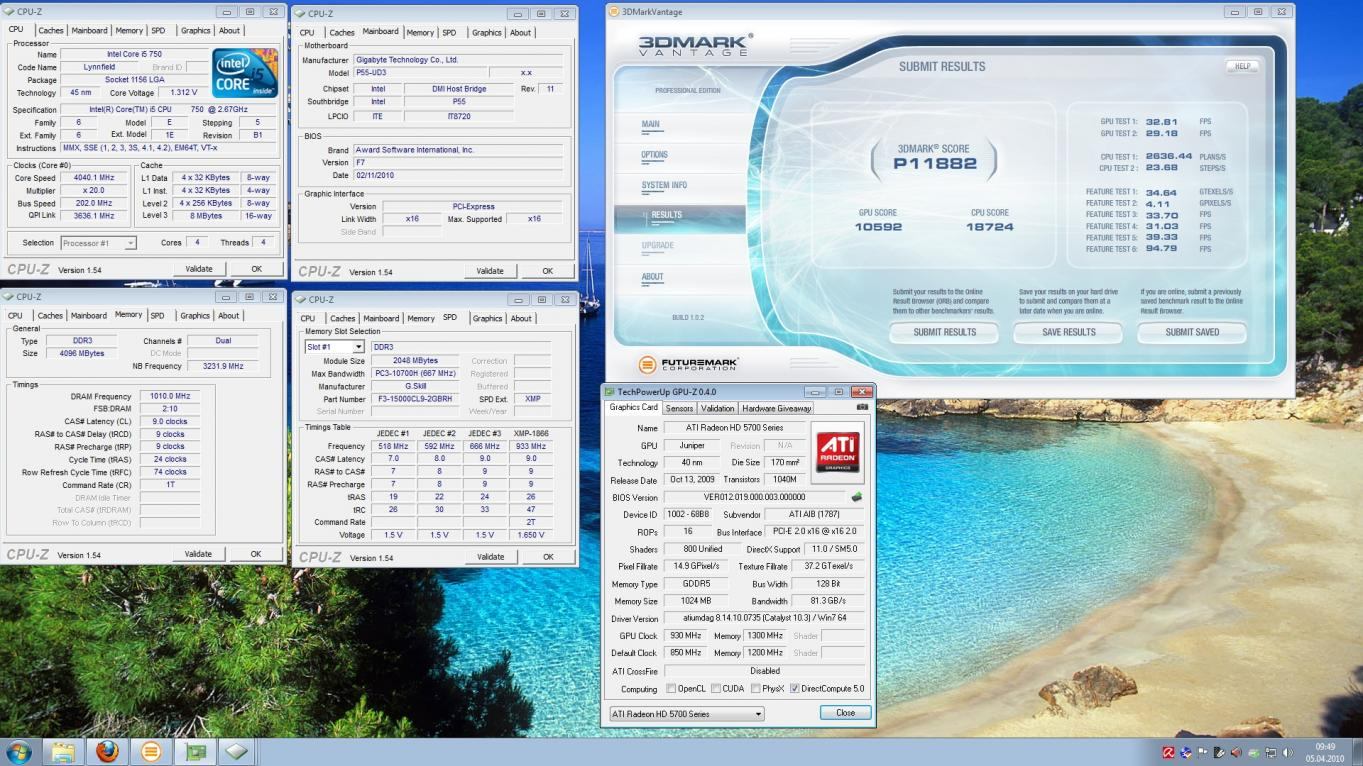Click the orange 3DMark Vantage taskbar icon
The height and width of the screenshot is (766, 1363).
pyautogui.click(x=150, y=752)
